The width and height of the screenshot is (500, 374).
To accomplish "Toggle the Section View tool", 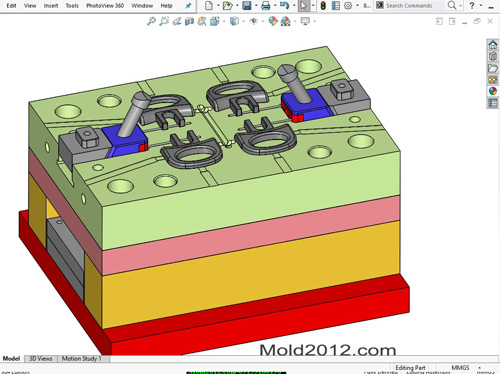I will tap(189, 21).
